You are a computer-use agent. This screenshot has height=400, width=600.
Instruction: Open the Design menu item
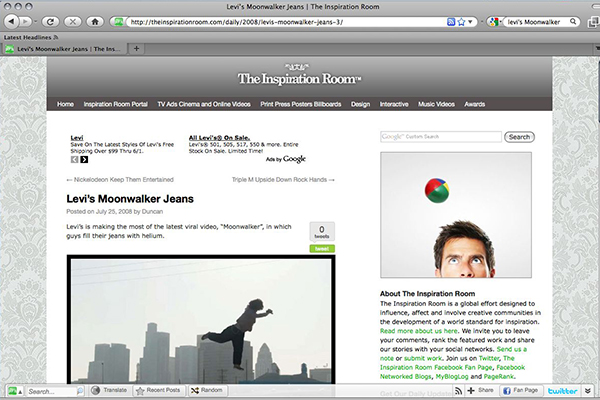360,104
